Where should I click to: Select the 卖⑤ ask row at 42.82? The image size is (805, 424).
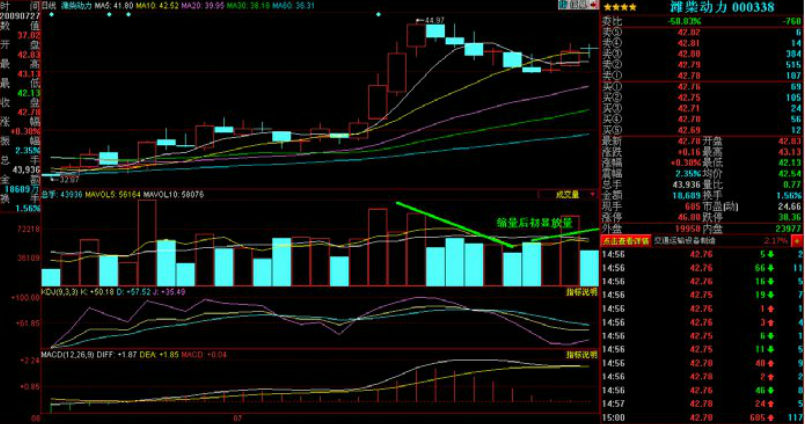coord(702,32)
